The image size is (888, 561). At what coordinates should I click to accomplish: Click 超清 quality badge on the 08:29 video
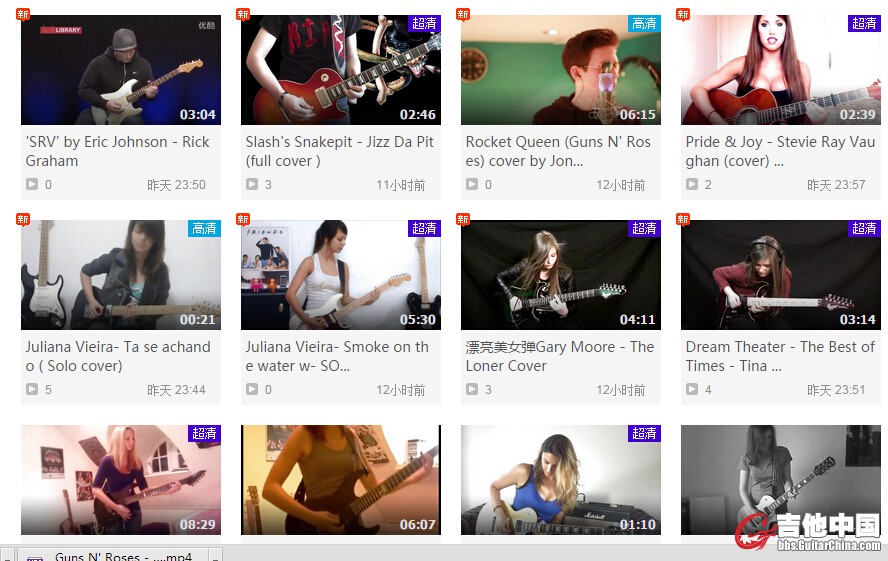click(x=204, y=433)
